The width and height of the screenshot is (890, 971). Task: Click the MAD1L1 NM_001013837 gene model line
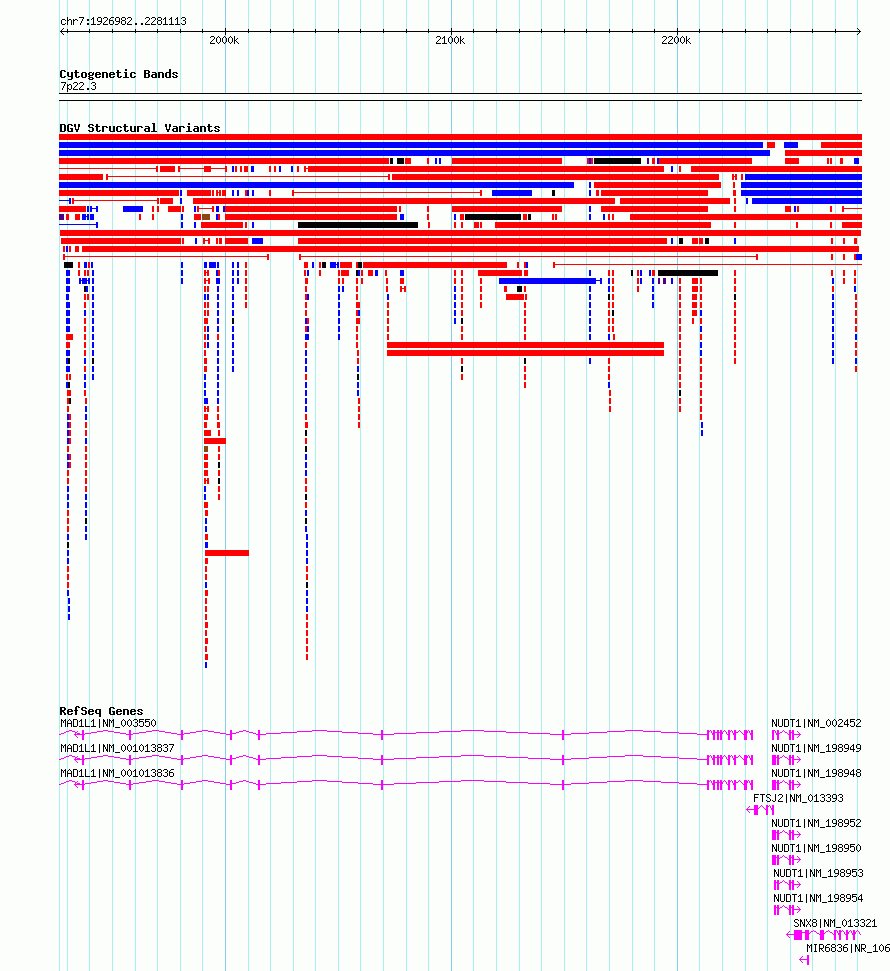pyautogui.click(x=406, y=760)
